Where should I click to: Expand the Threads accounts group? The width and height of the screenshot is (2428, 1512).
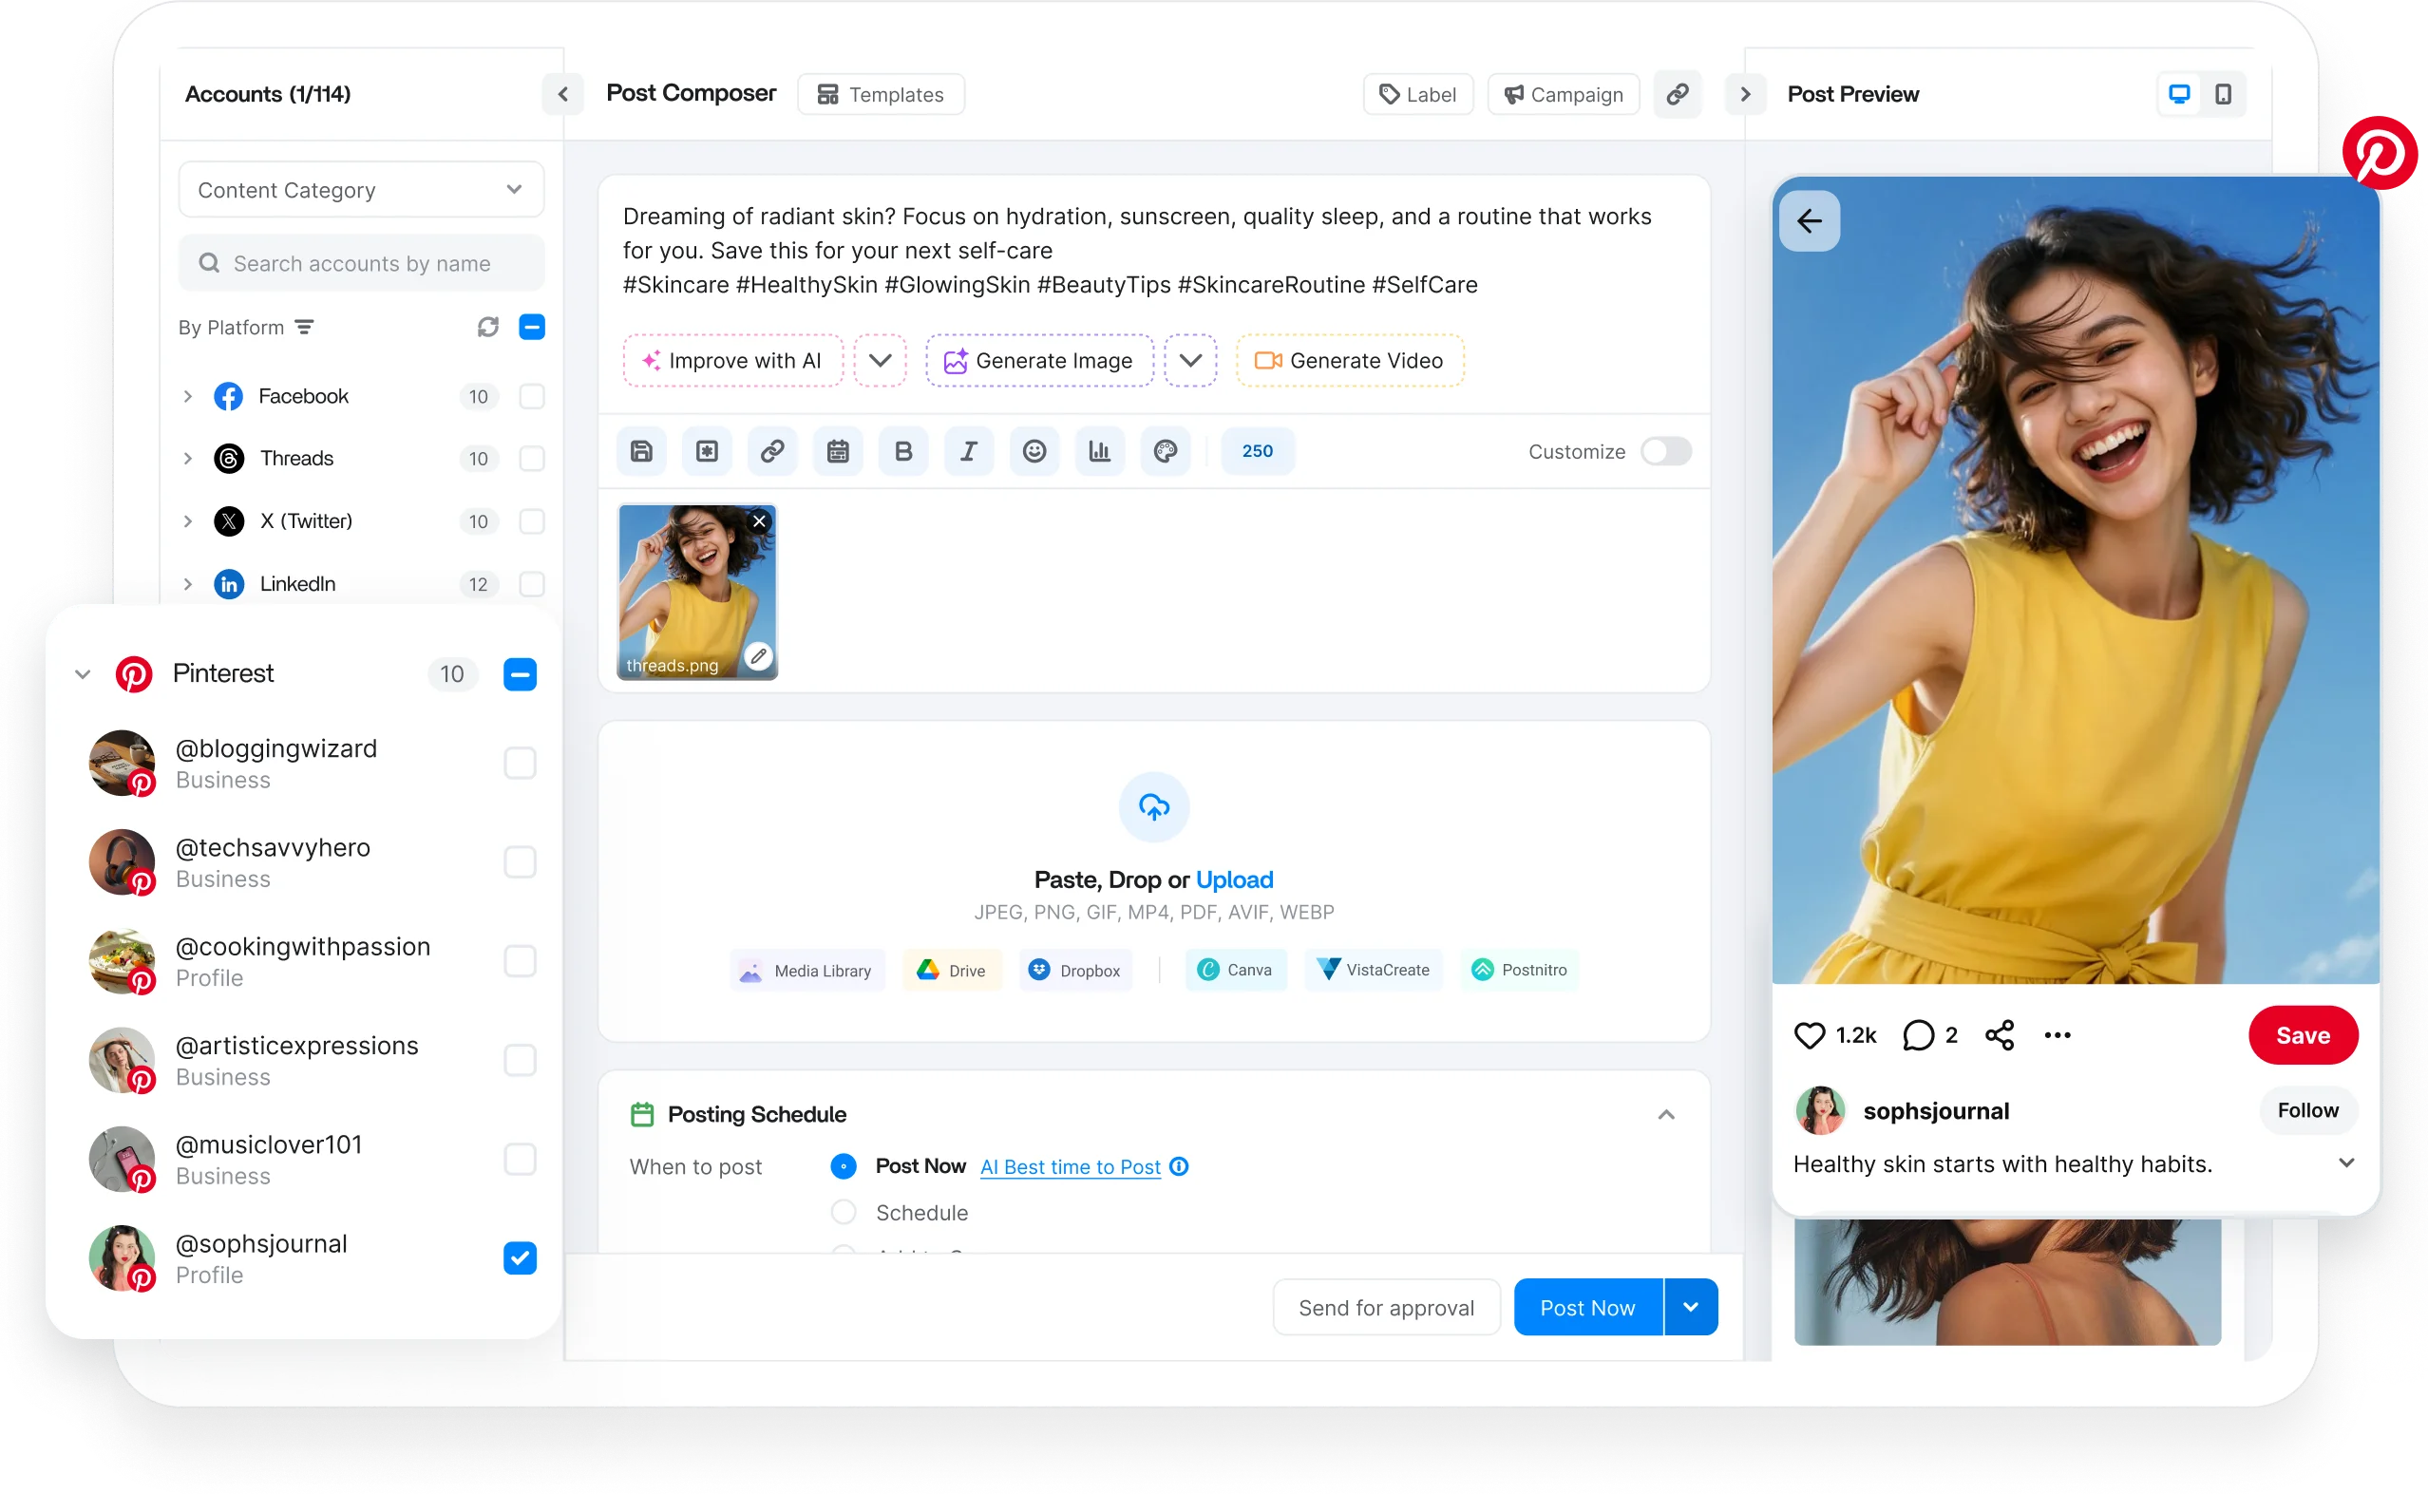pyautogui.click(x=187, y=458)
